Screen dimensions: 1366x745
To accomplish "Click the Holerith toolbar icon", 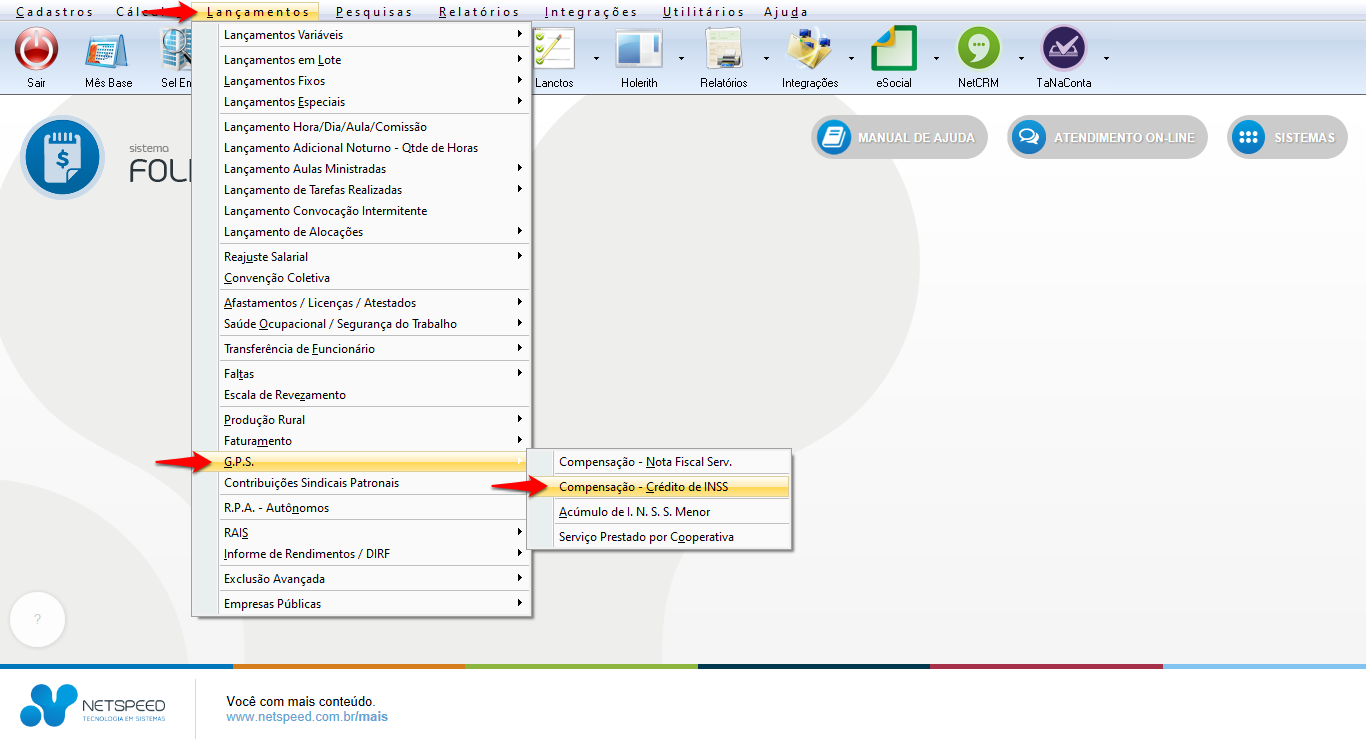I will click(639, 49).
